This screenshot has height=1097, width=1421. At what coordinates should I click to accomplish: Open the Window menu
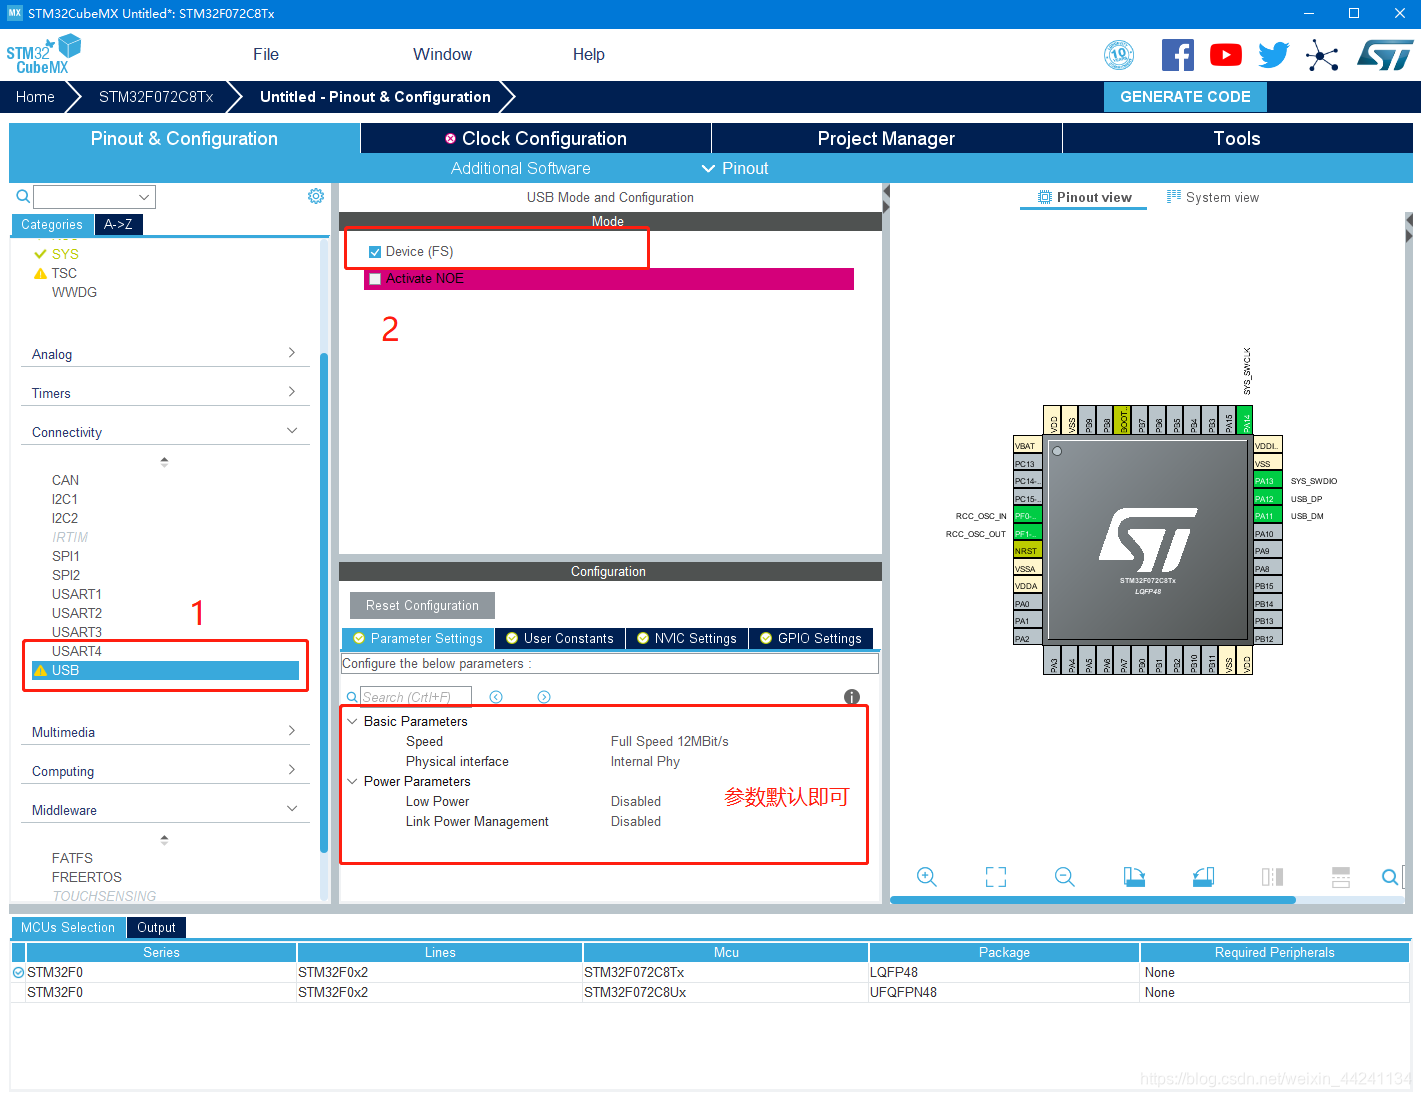click(442, 55)
